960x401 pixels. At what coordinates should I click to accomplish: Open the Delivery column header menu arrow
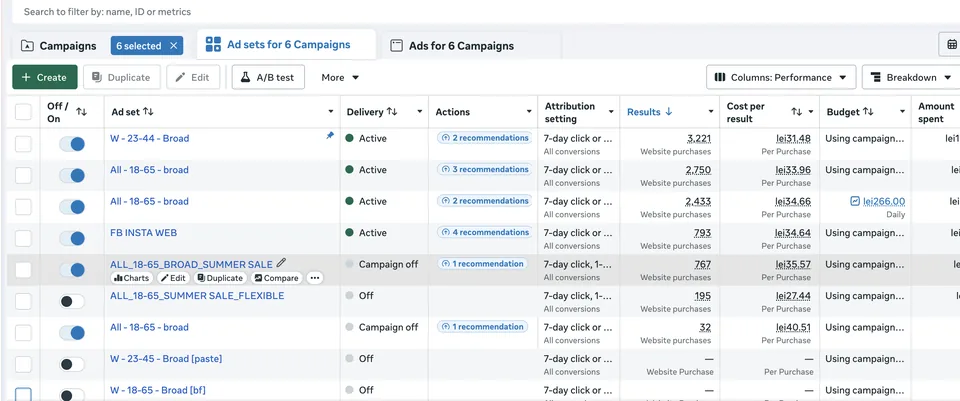tap(420, 112)
